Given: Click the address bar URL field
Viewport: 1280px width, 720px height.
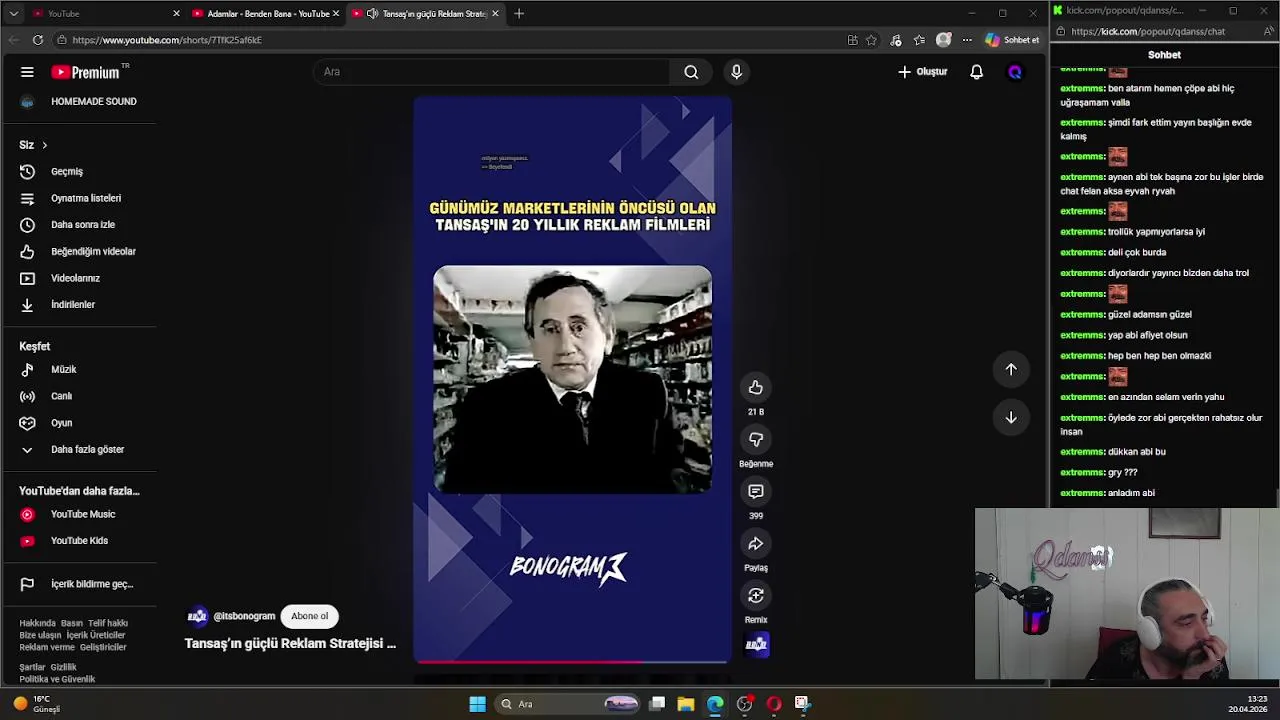Looking at the screenshot, I should [440, 40].
